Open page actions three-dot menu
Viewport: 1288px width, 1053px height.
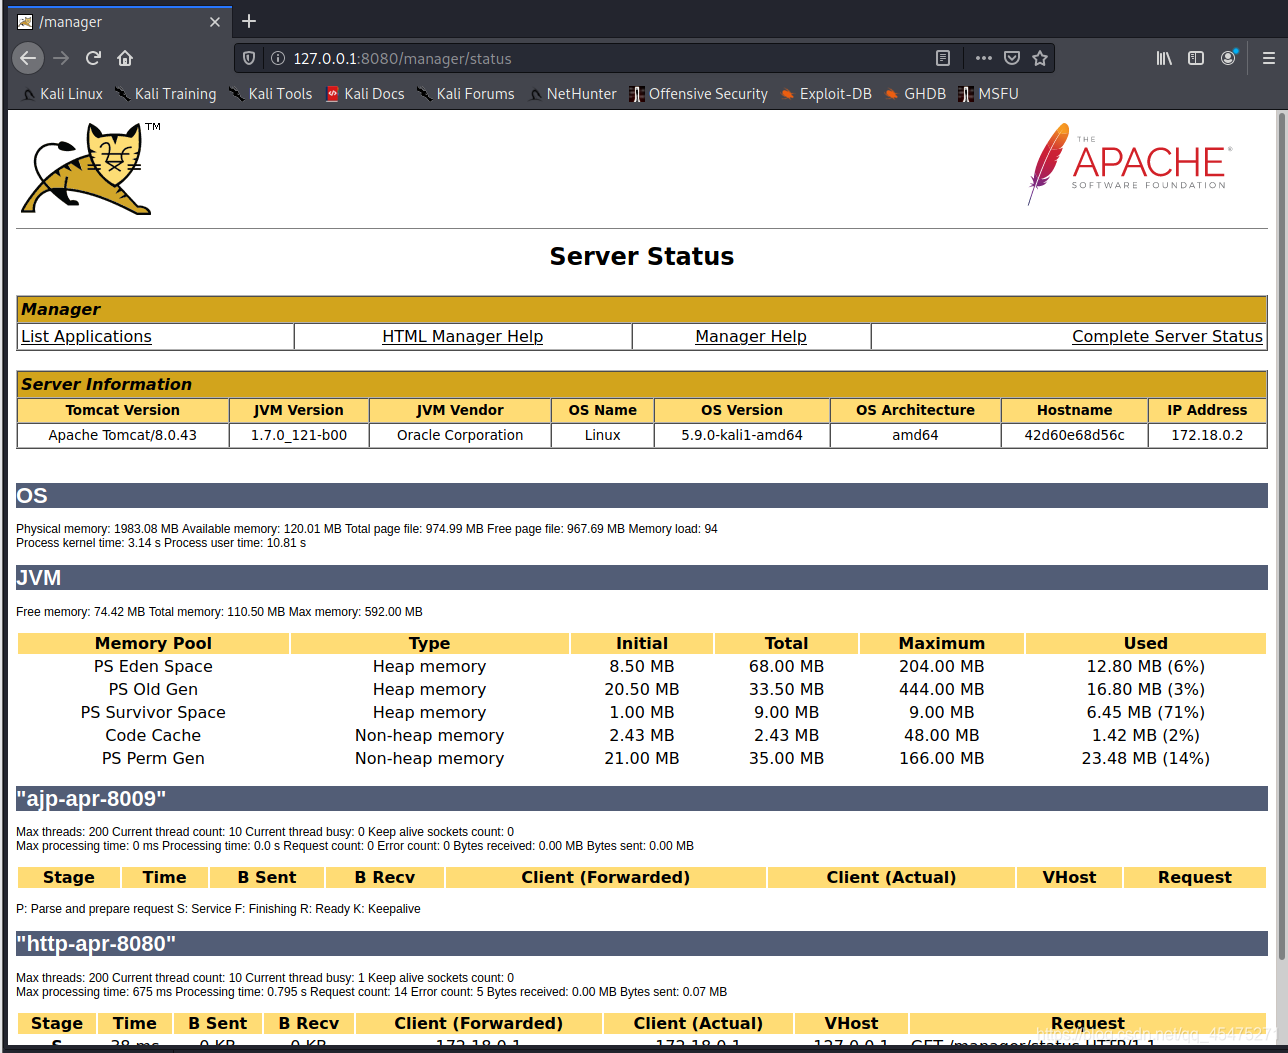pos(984,58)
